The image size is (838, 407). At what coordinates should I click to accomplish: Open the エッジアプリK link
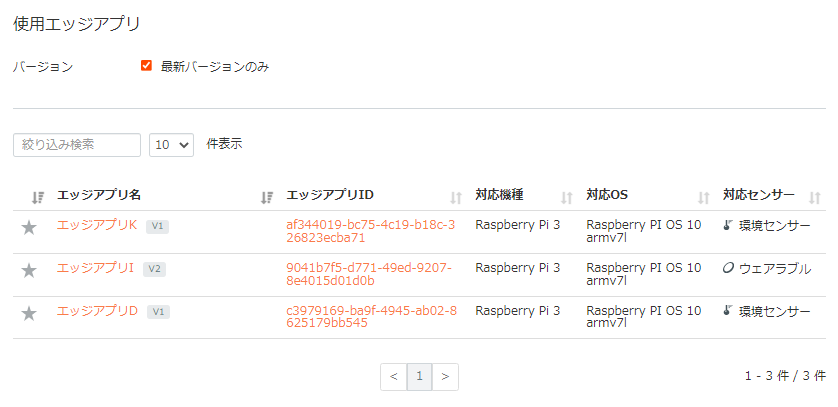[x=97, y=225]
